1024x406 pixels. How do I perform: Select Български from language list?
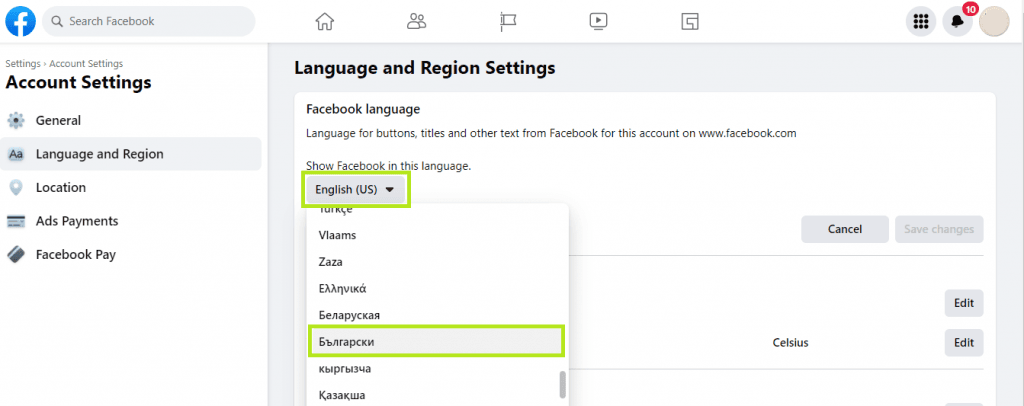click(x=436, y=341)
